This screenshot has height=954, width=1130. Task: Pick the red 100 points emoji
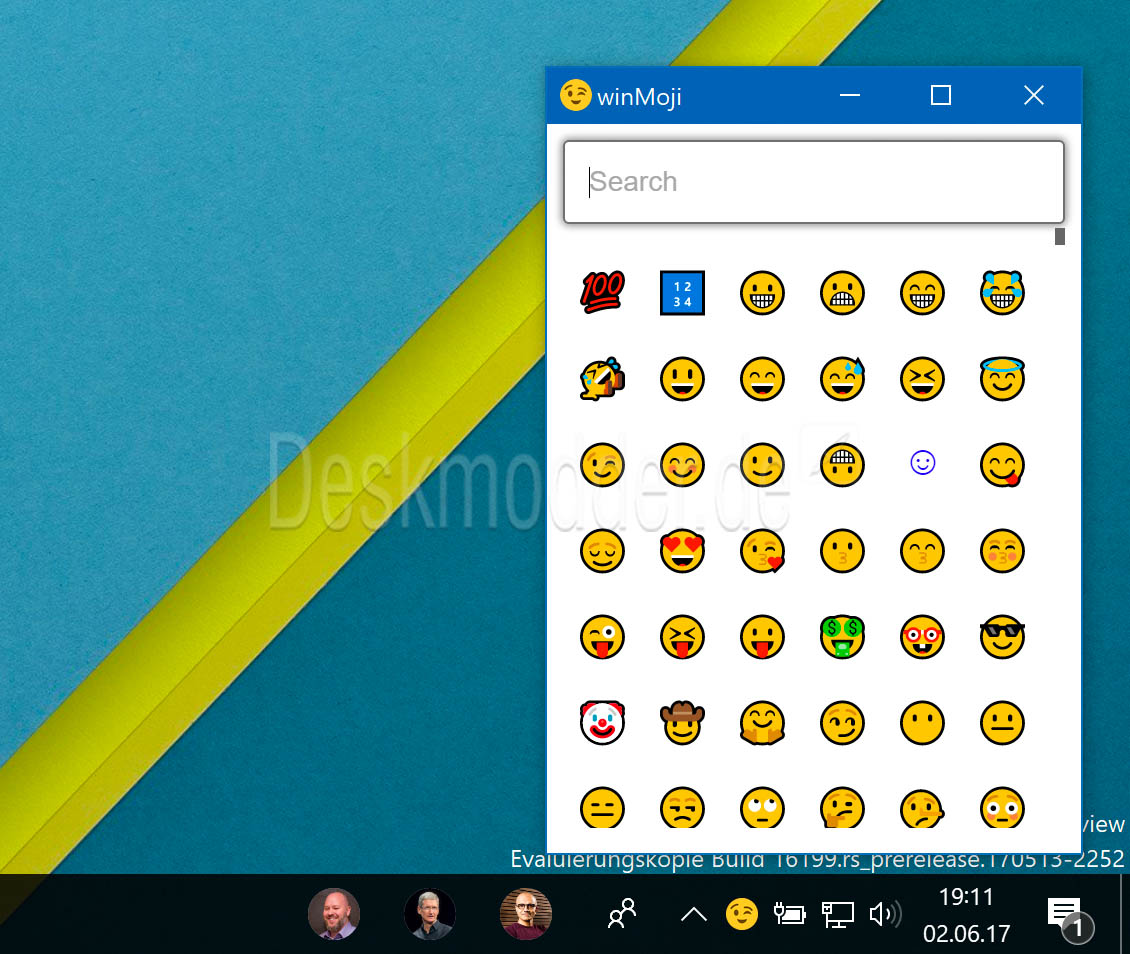point(602,293)
